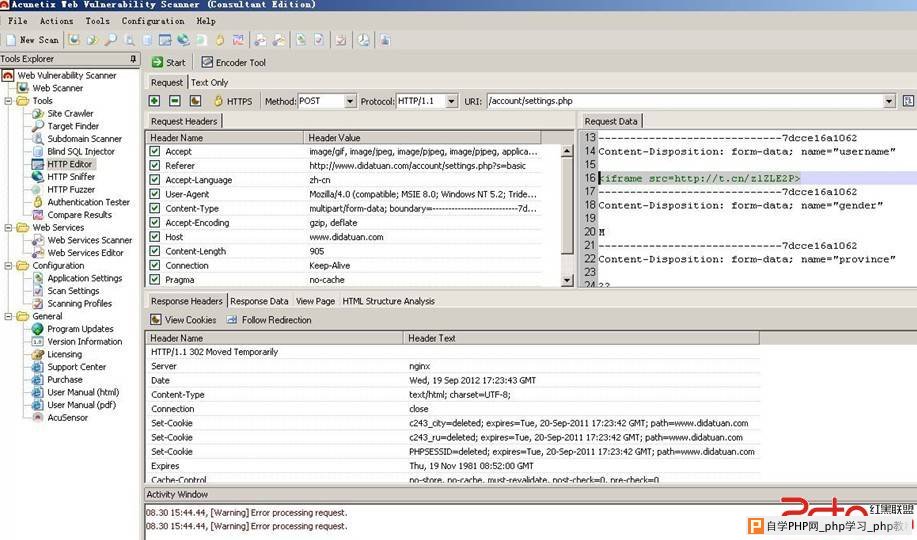The height and width of the screenshot is (540, 917).
Task: Click scroll-down arrow of Request Headers list
Action: [567, 281]
